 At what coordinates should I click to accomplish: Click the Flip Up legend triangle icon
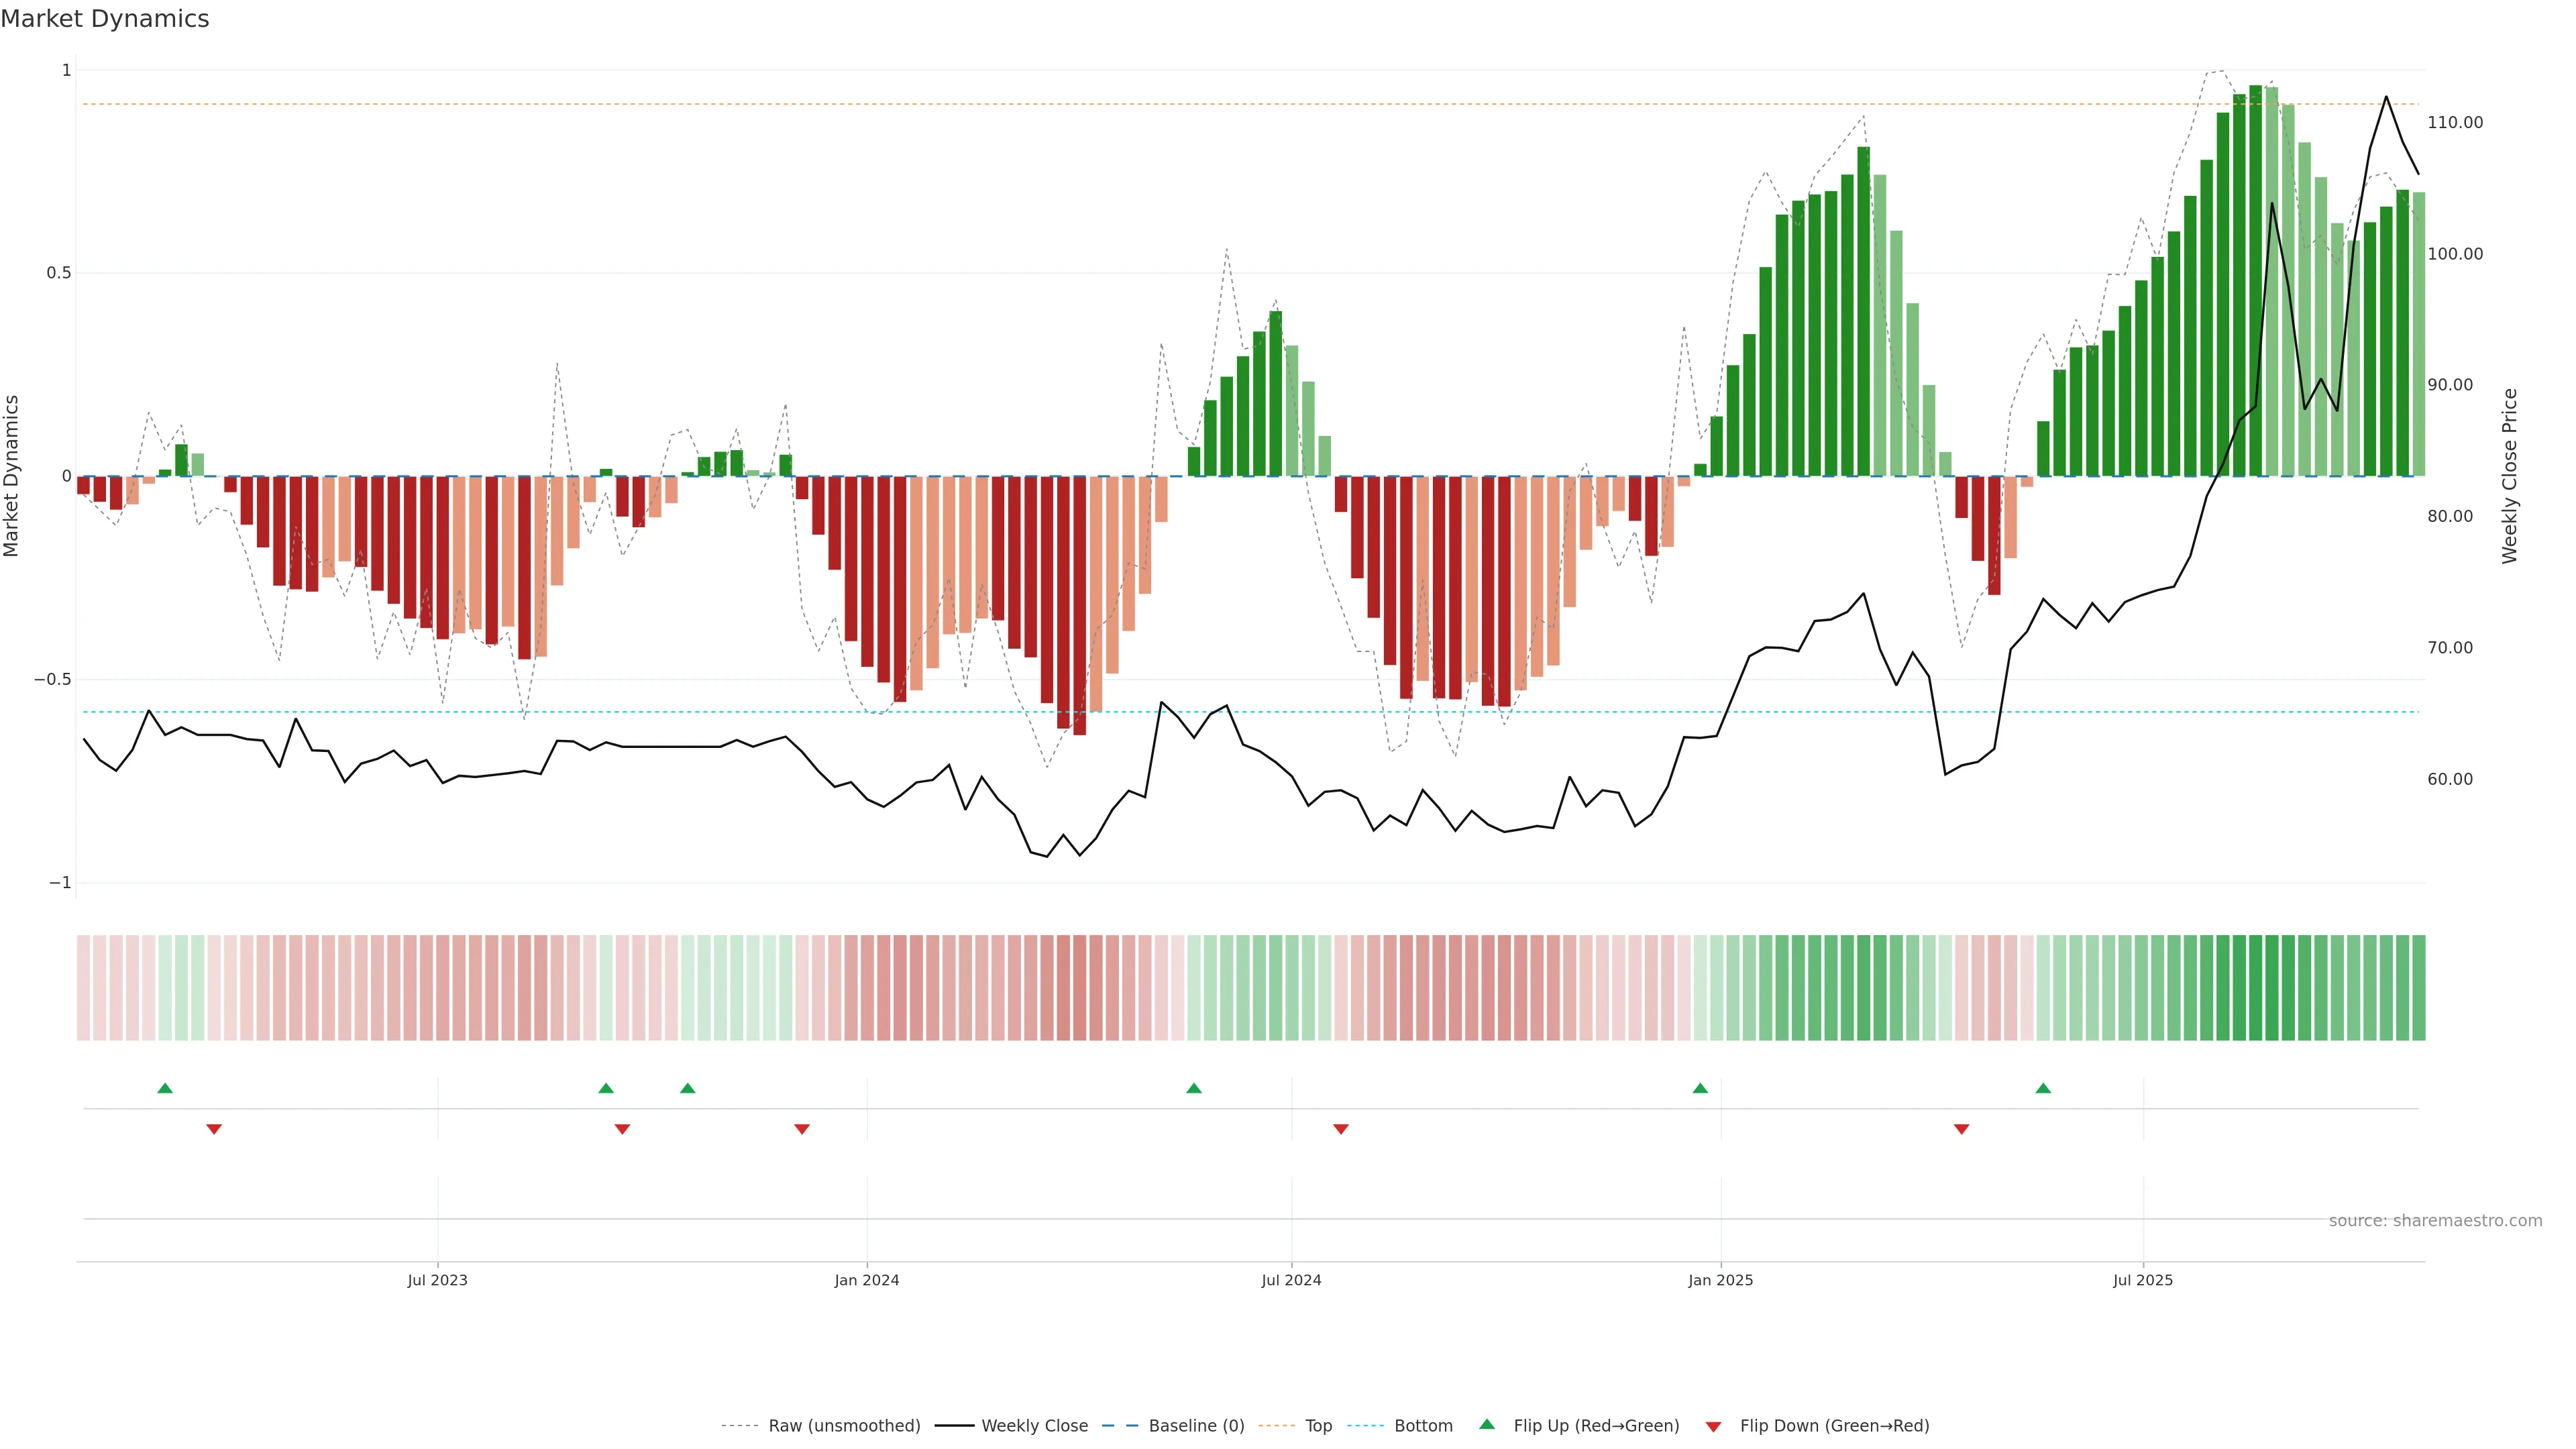(x=1486, y=1424)
